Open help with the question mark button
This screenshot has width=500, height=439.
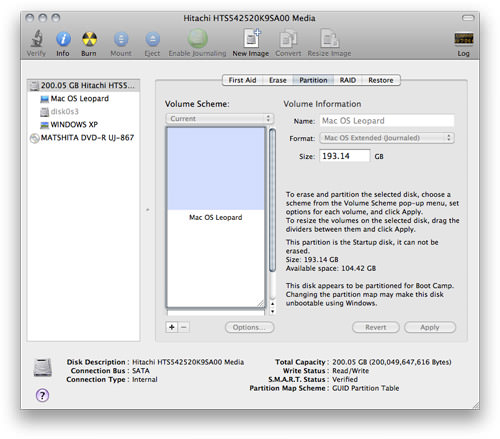(42, 395)
